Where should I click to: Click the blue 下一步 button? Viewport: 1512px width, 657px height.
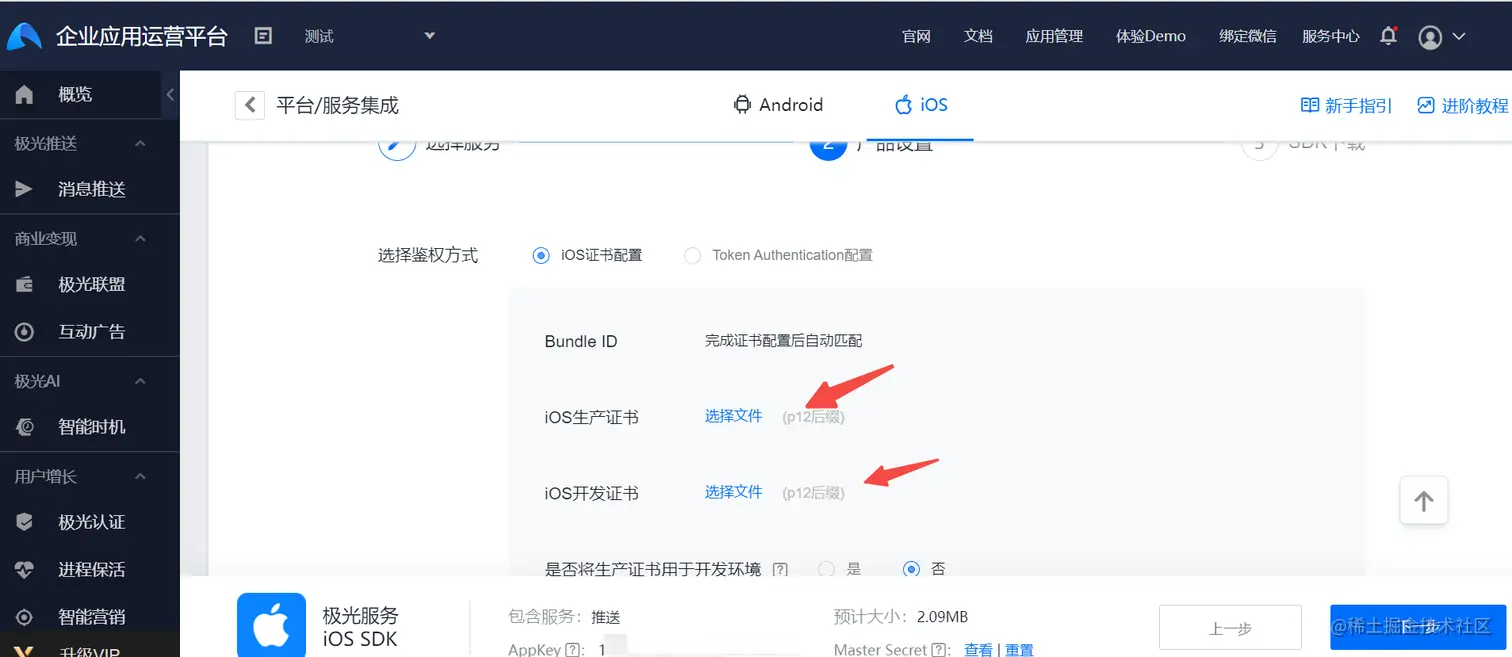(1418, 627)
